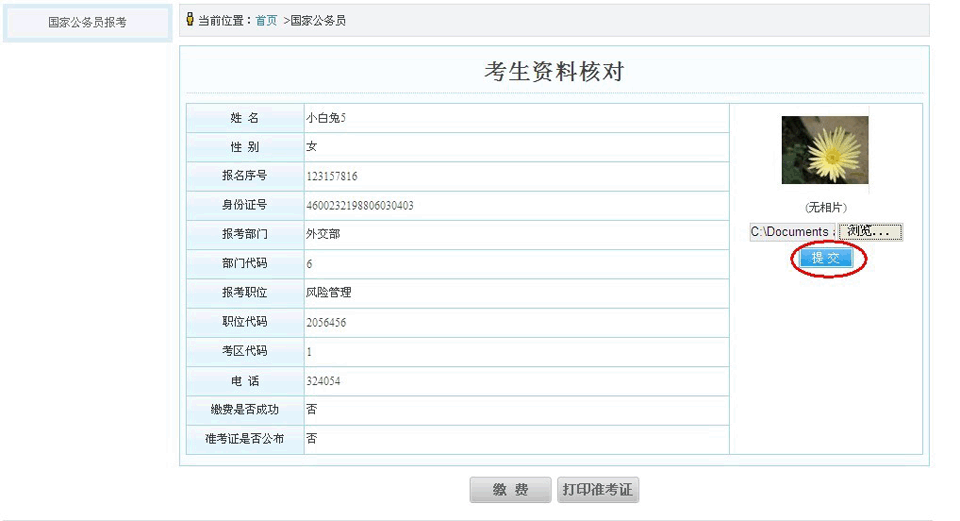This screenshot has width=960, height=521.
Task: Click the 报考职位 label cell
Action: [245, 293]
